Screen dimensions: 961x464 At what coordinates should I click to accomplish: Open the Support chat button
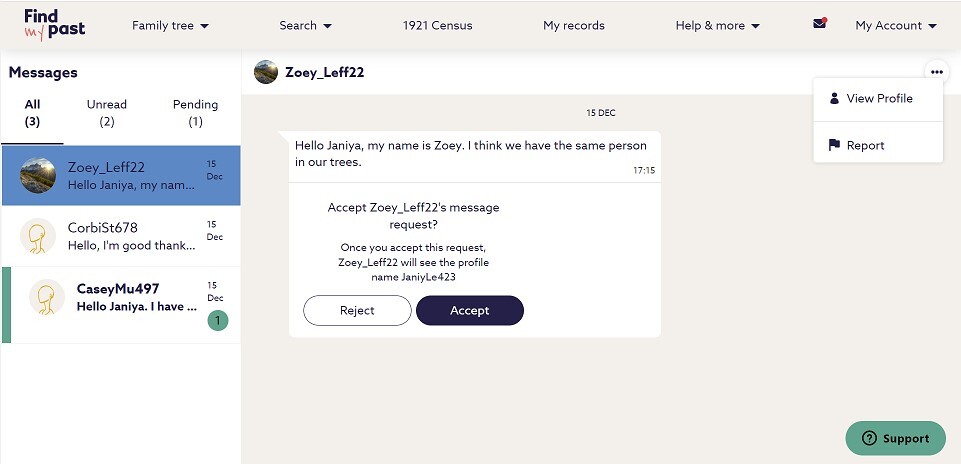point(895,438)
